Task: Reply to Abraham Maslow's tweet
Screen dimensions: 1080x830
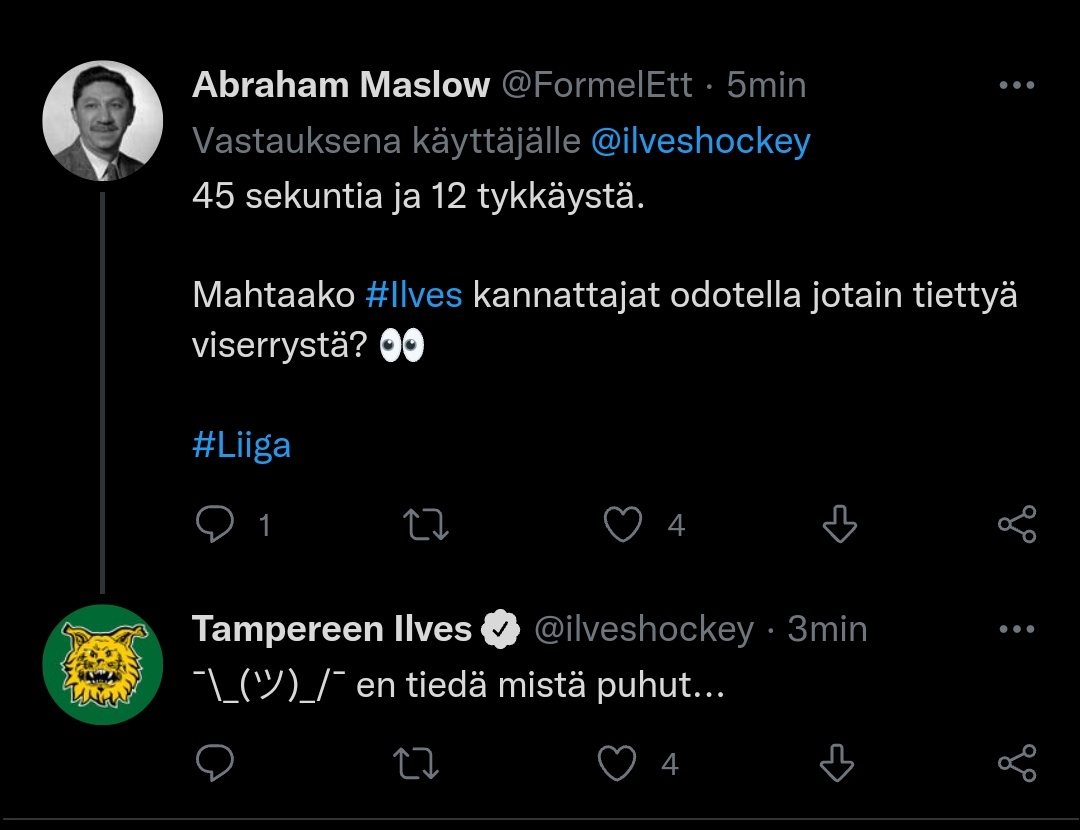Action: pyautogui.click(x=215, y=524)
